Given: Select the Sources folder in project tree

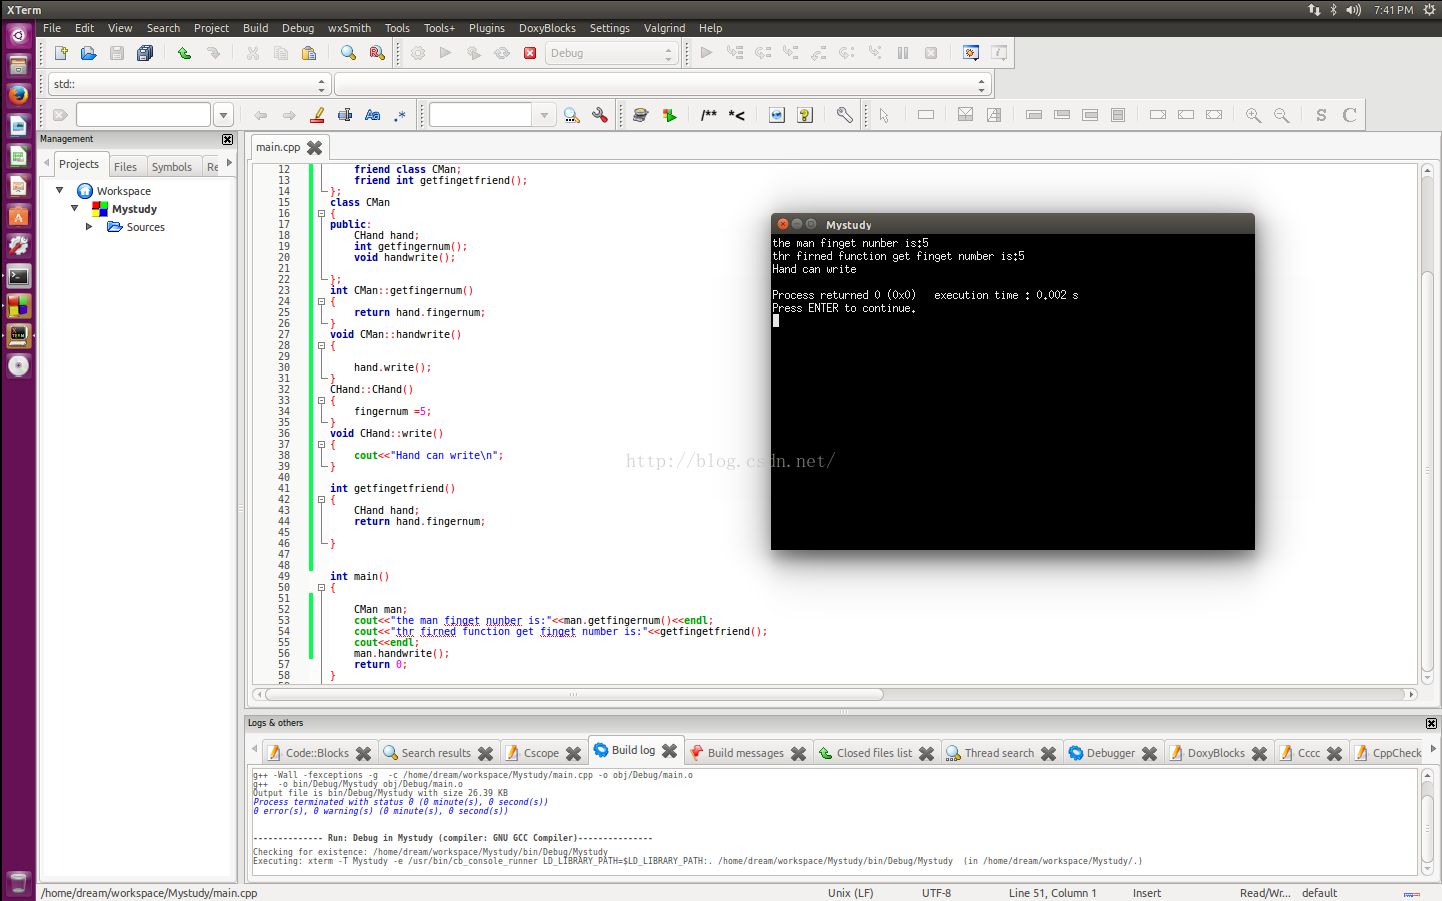Looking at the screenshot, I should (145, 227).
